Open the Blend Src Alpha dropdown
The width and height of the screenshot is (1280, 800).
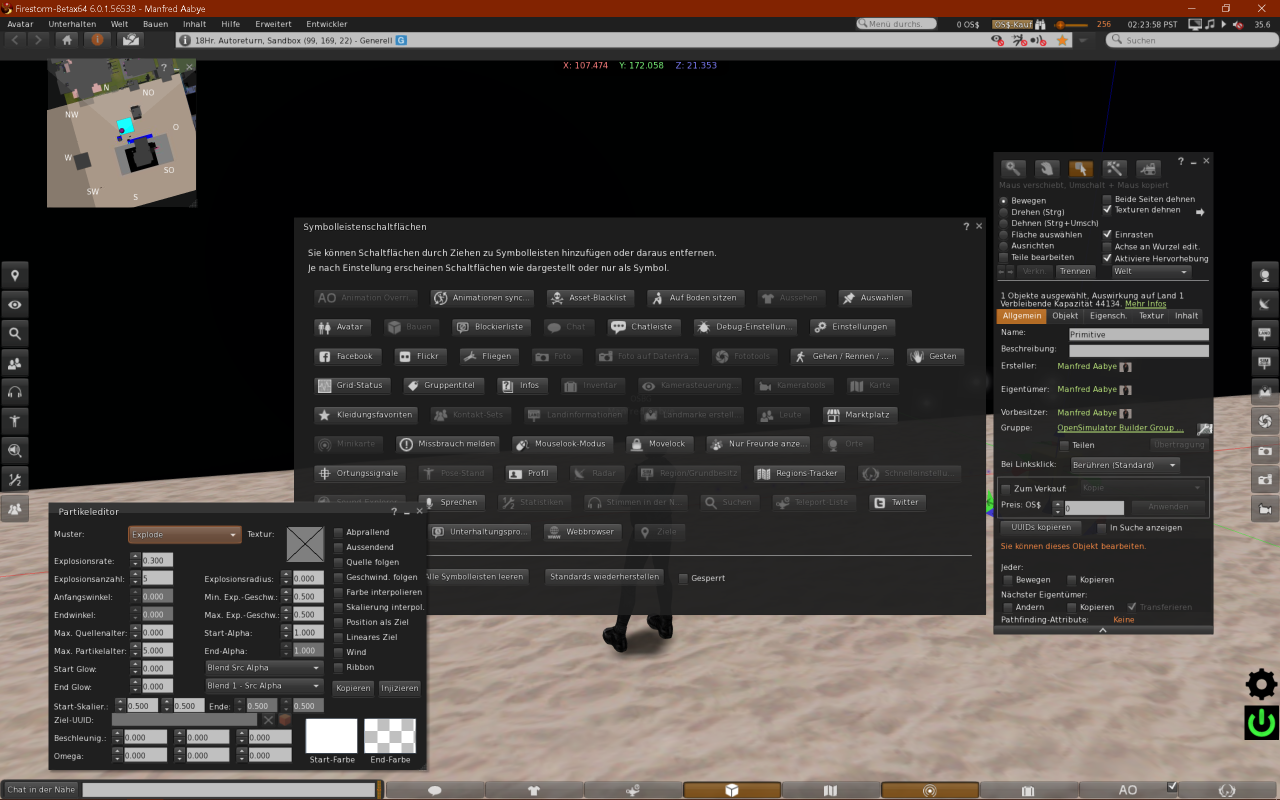click(x=264, y=667)
